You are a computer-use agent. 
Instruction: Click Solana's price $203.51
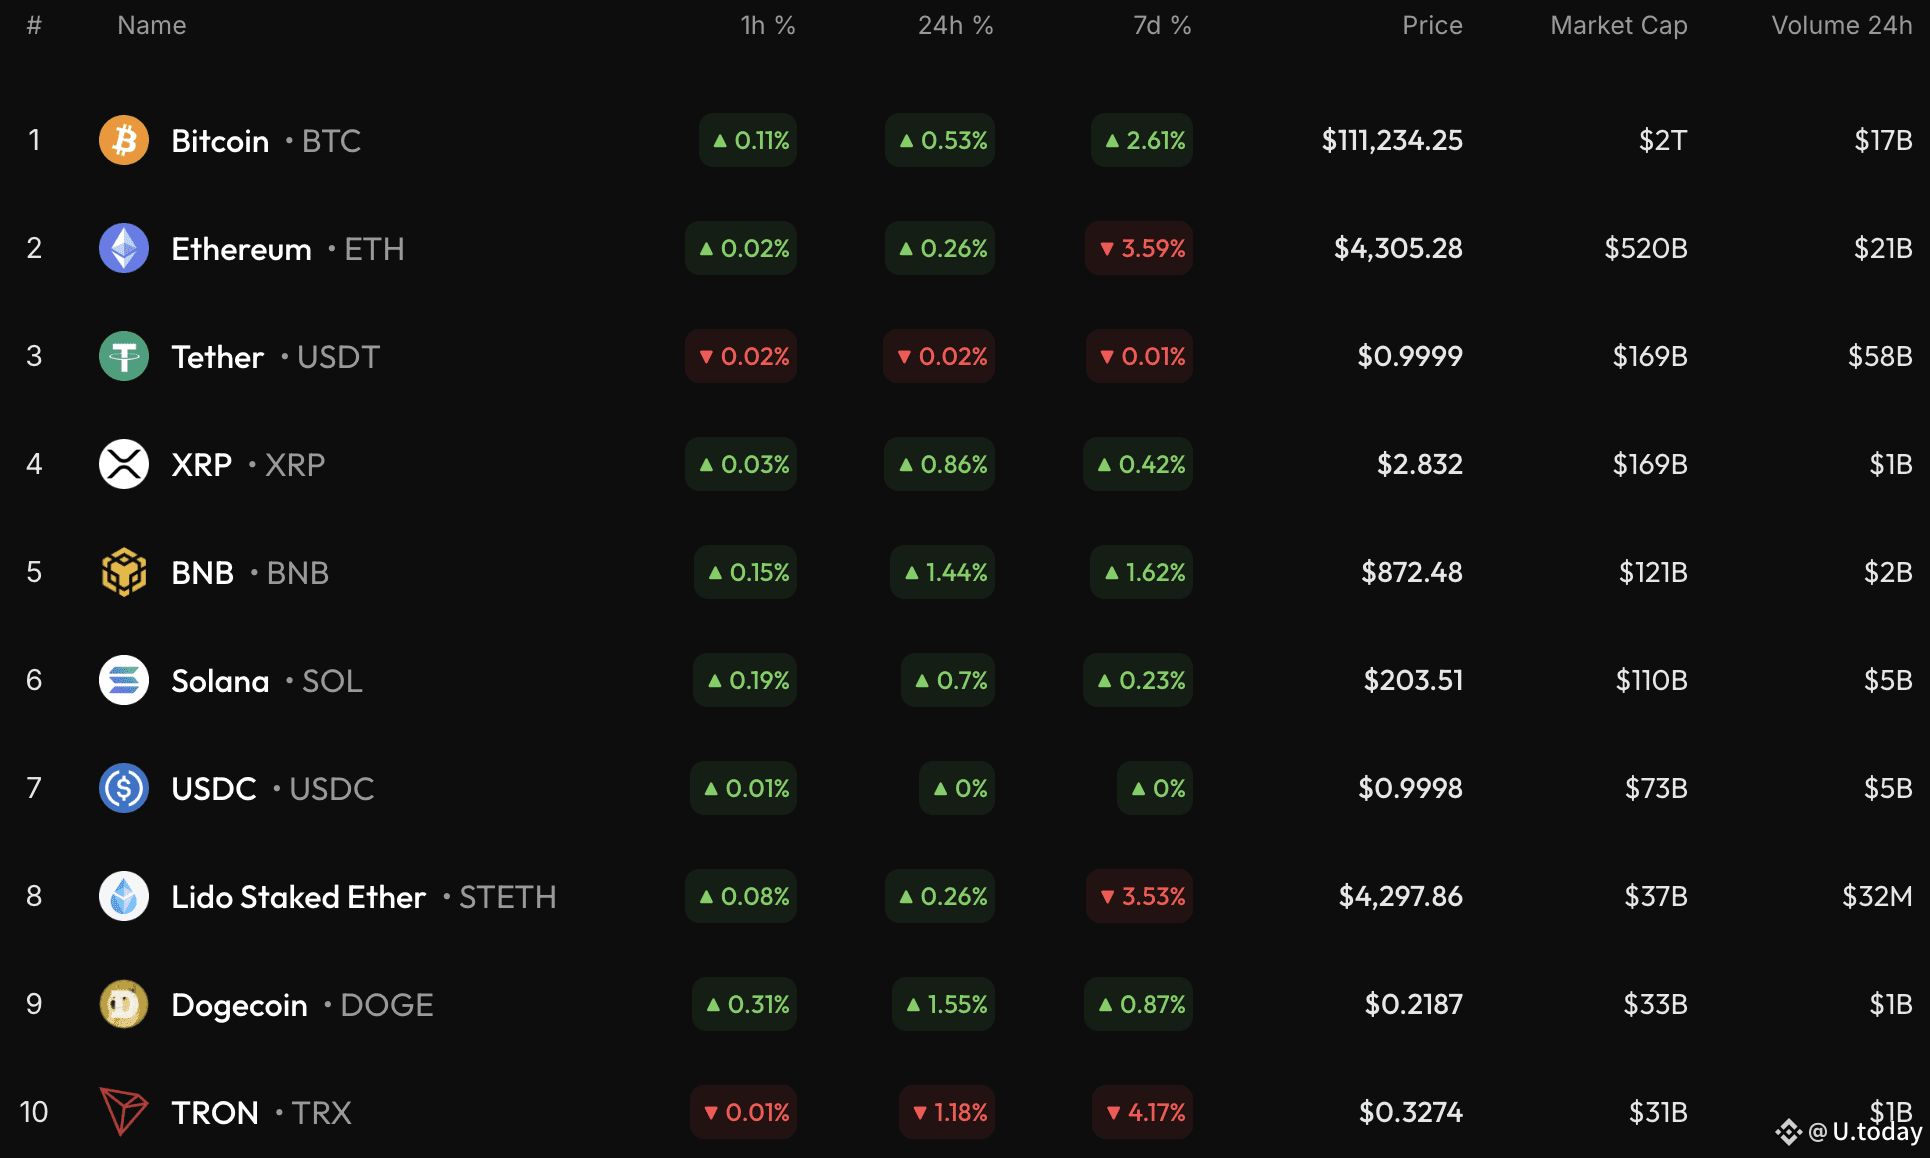(1414, 680)
